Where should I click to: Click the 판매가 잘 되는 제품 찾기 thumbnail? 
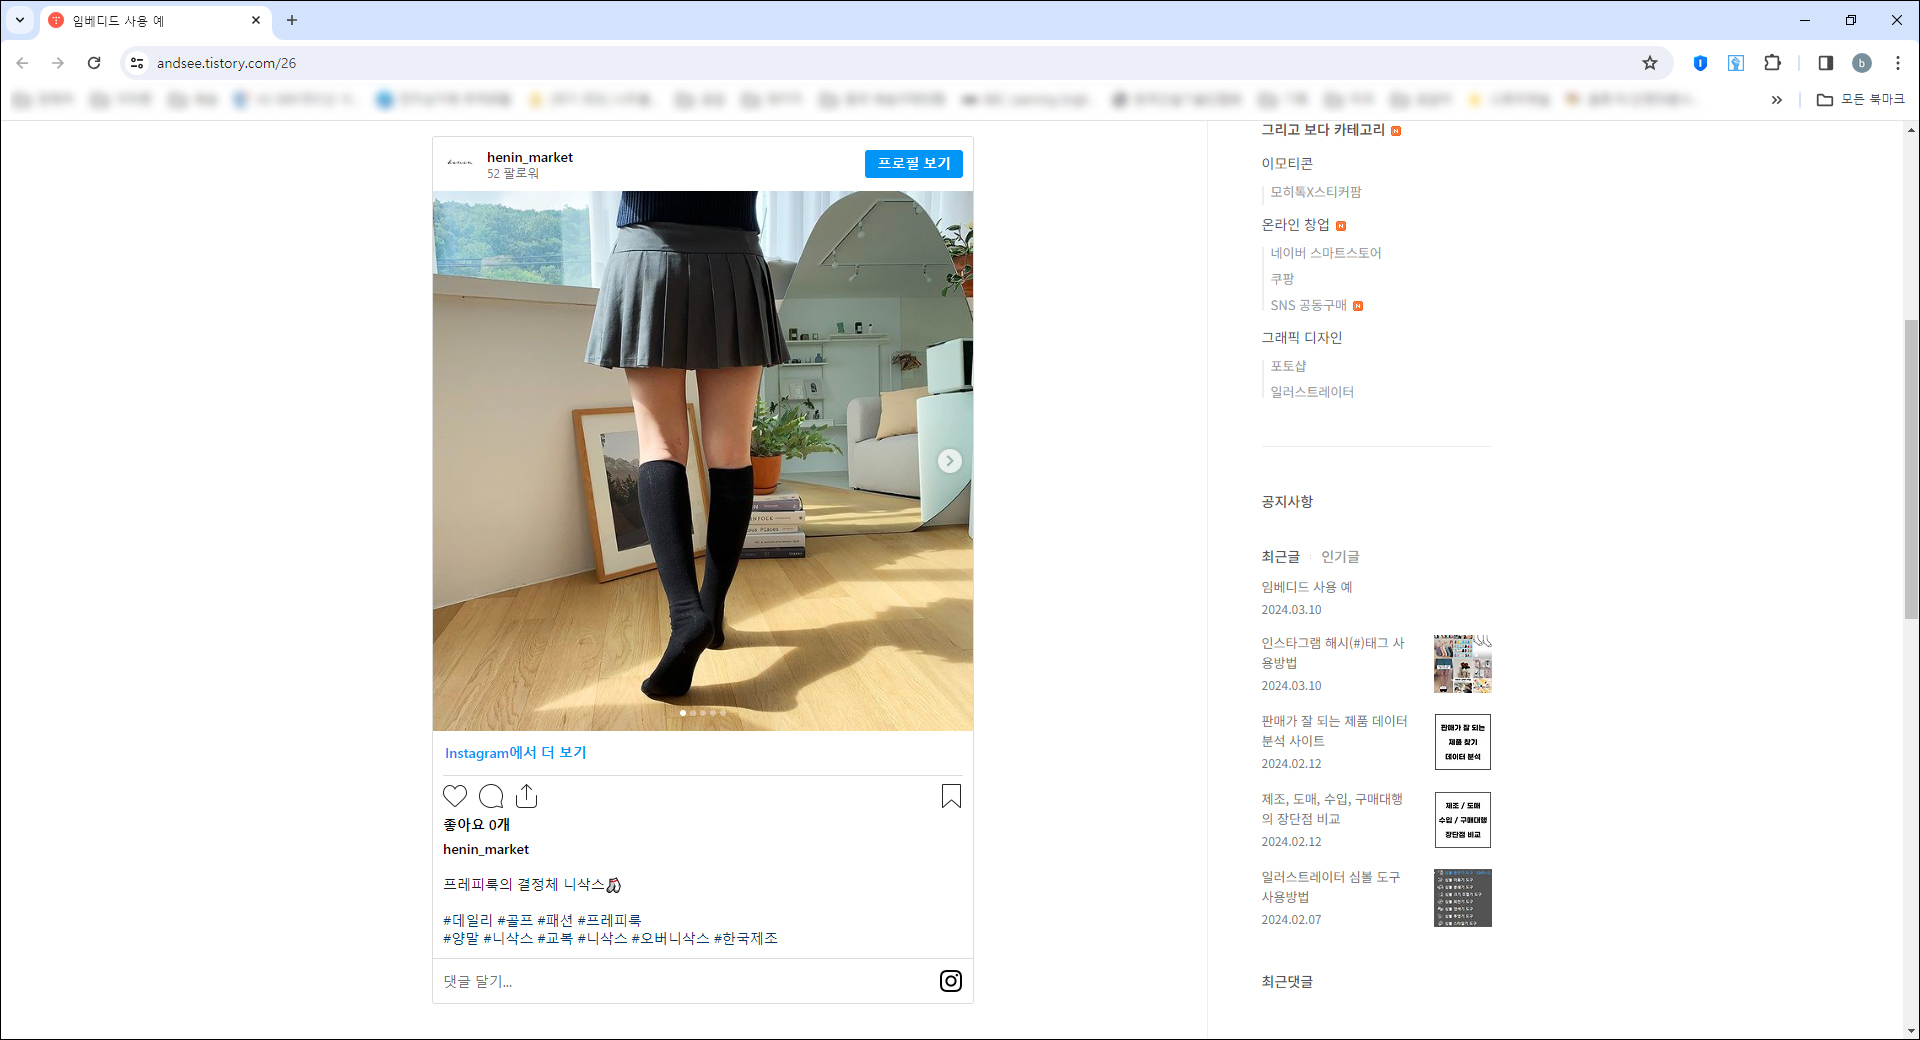coord(1463,742)
